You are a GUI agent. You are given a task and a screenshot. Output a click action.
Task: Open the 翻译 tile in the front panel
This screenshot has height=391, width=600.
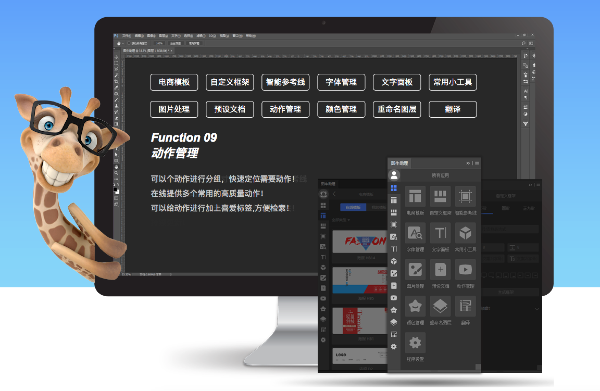tap(465, 306)
